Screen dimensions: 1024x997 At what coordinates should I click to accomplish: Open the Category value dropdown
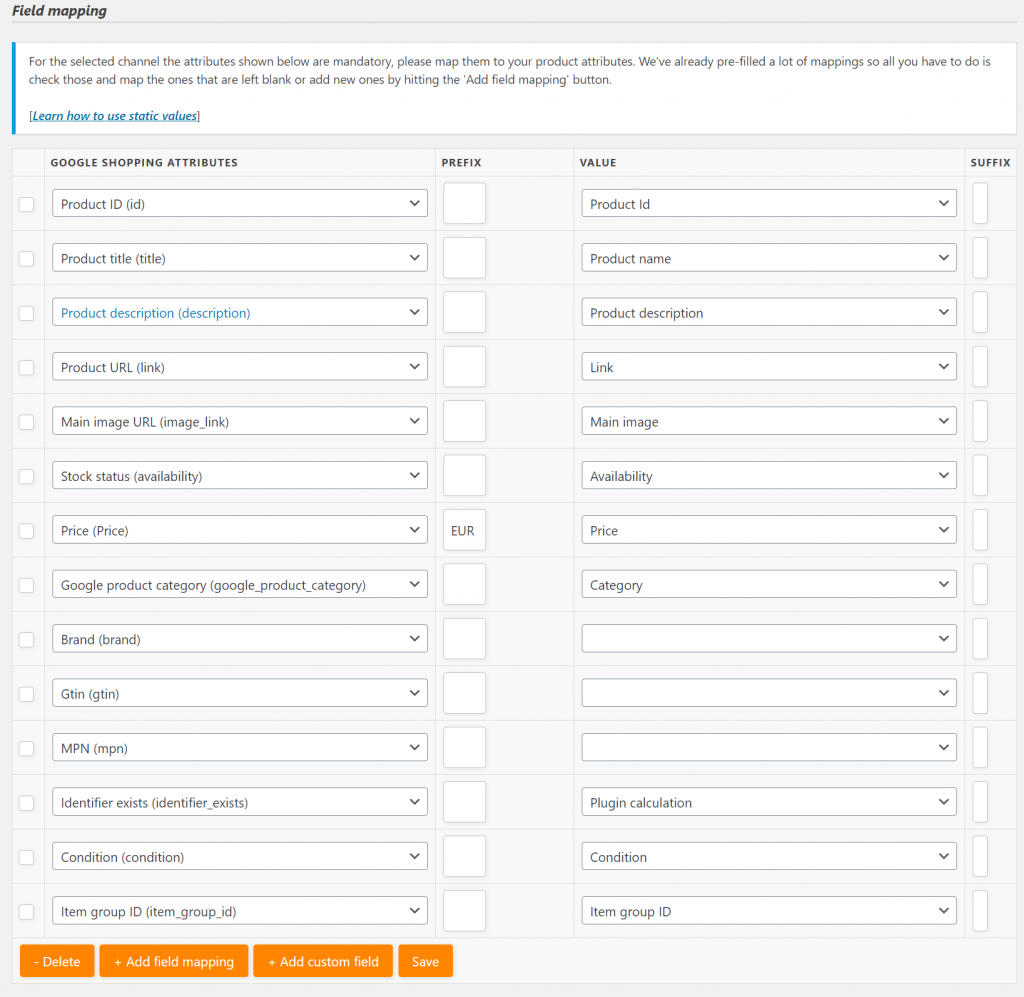(x=769, y=584)
